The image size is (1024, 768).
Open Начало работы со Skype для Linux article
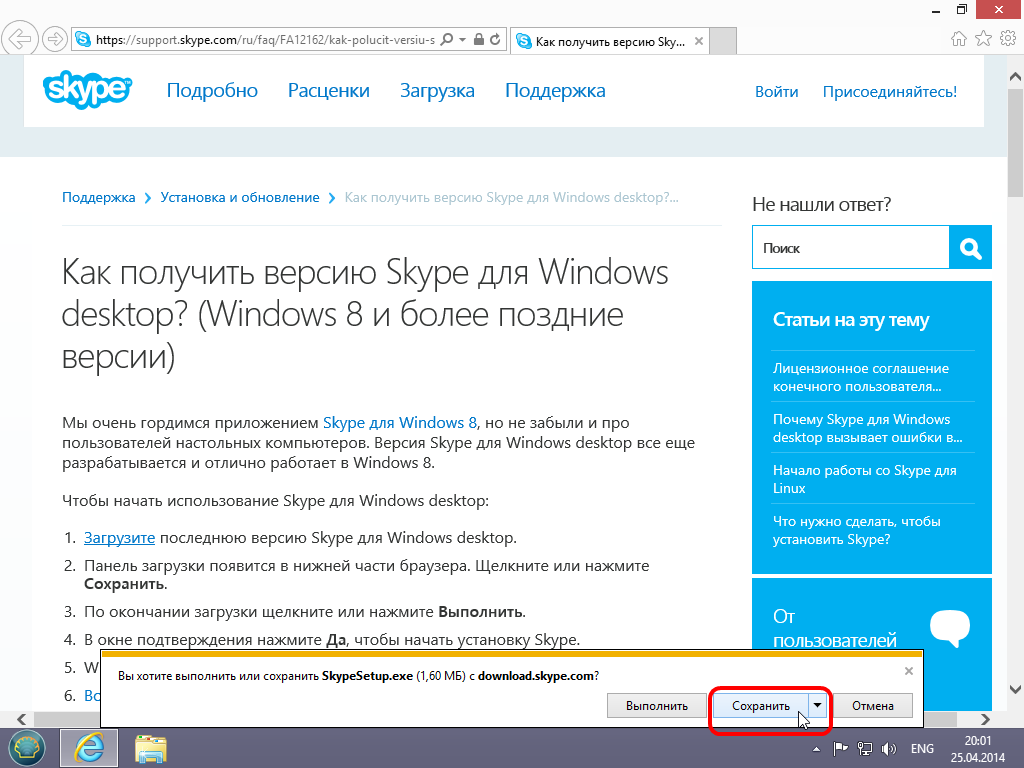click(864, 479)
